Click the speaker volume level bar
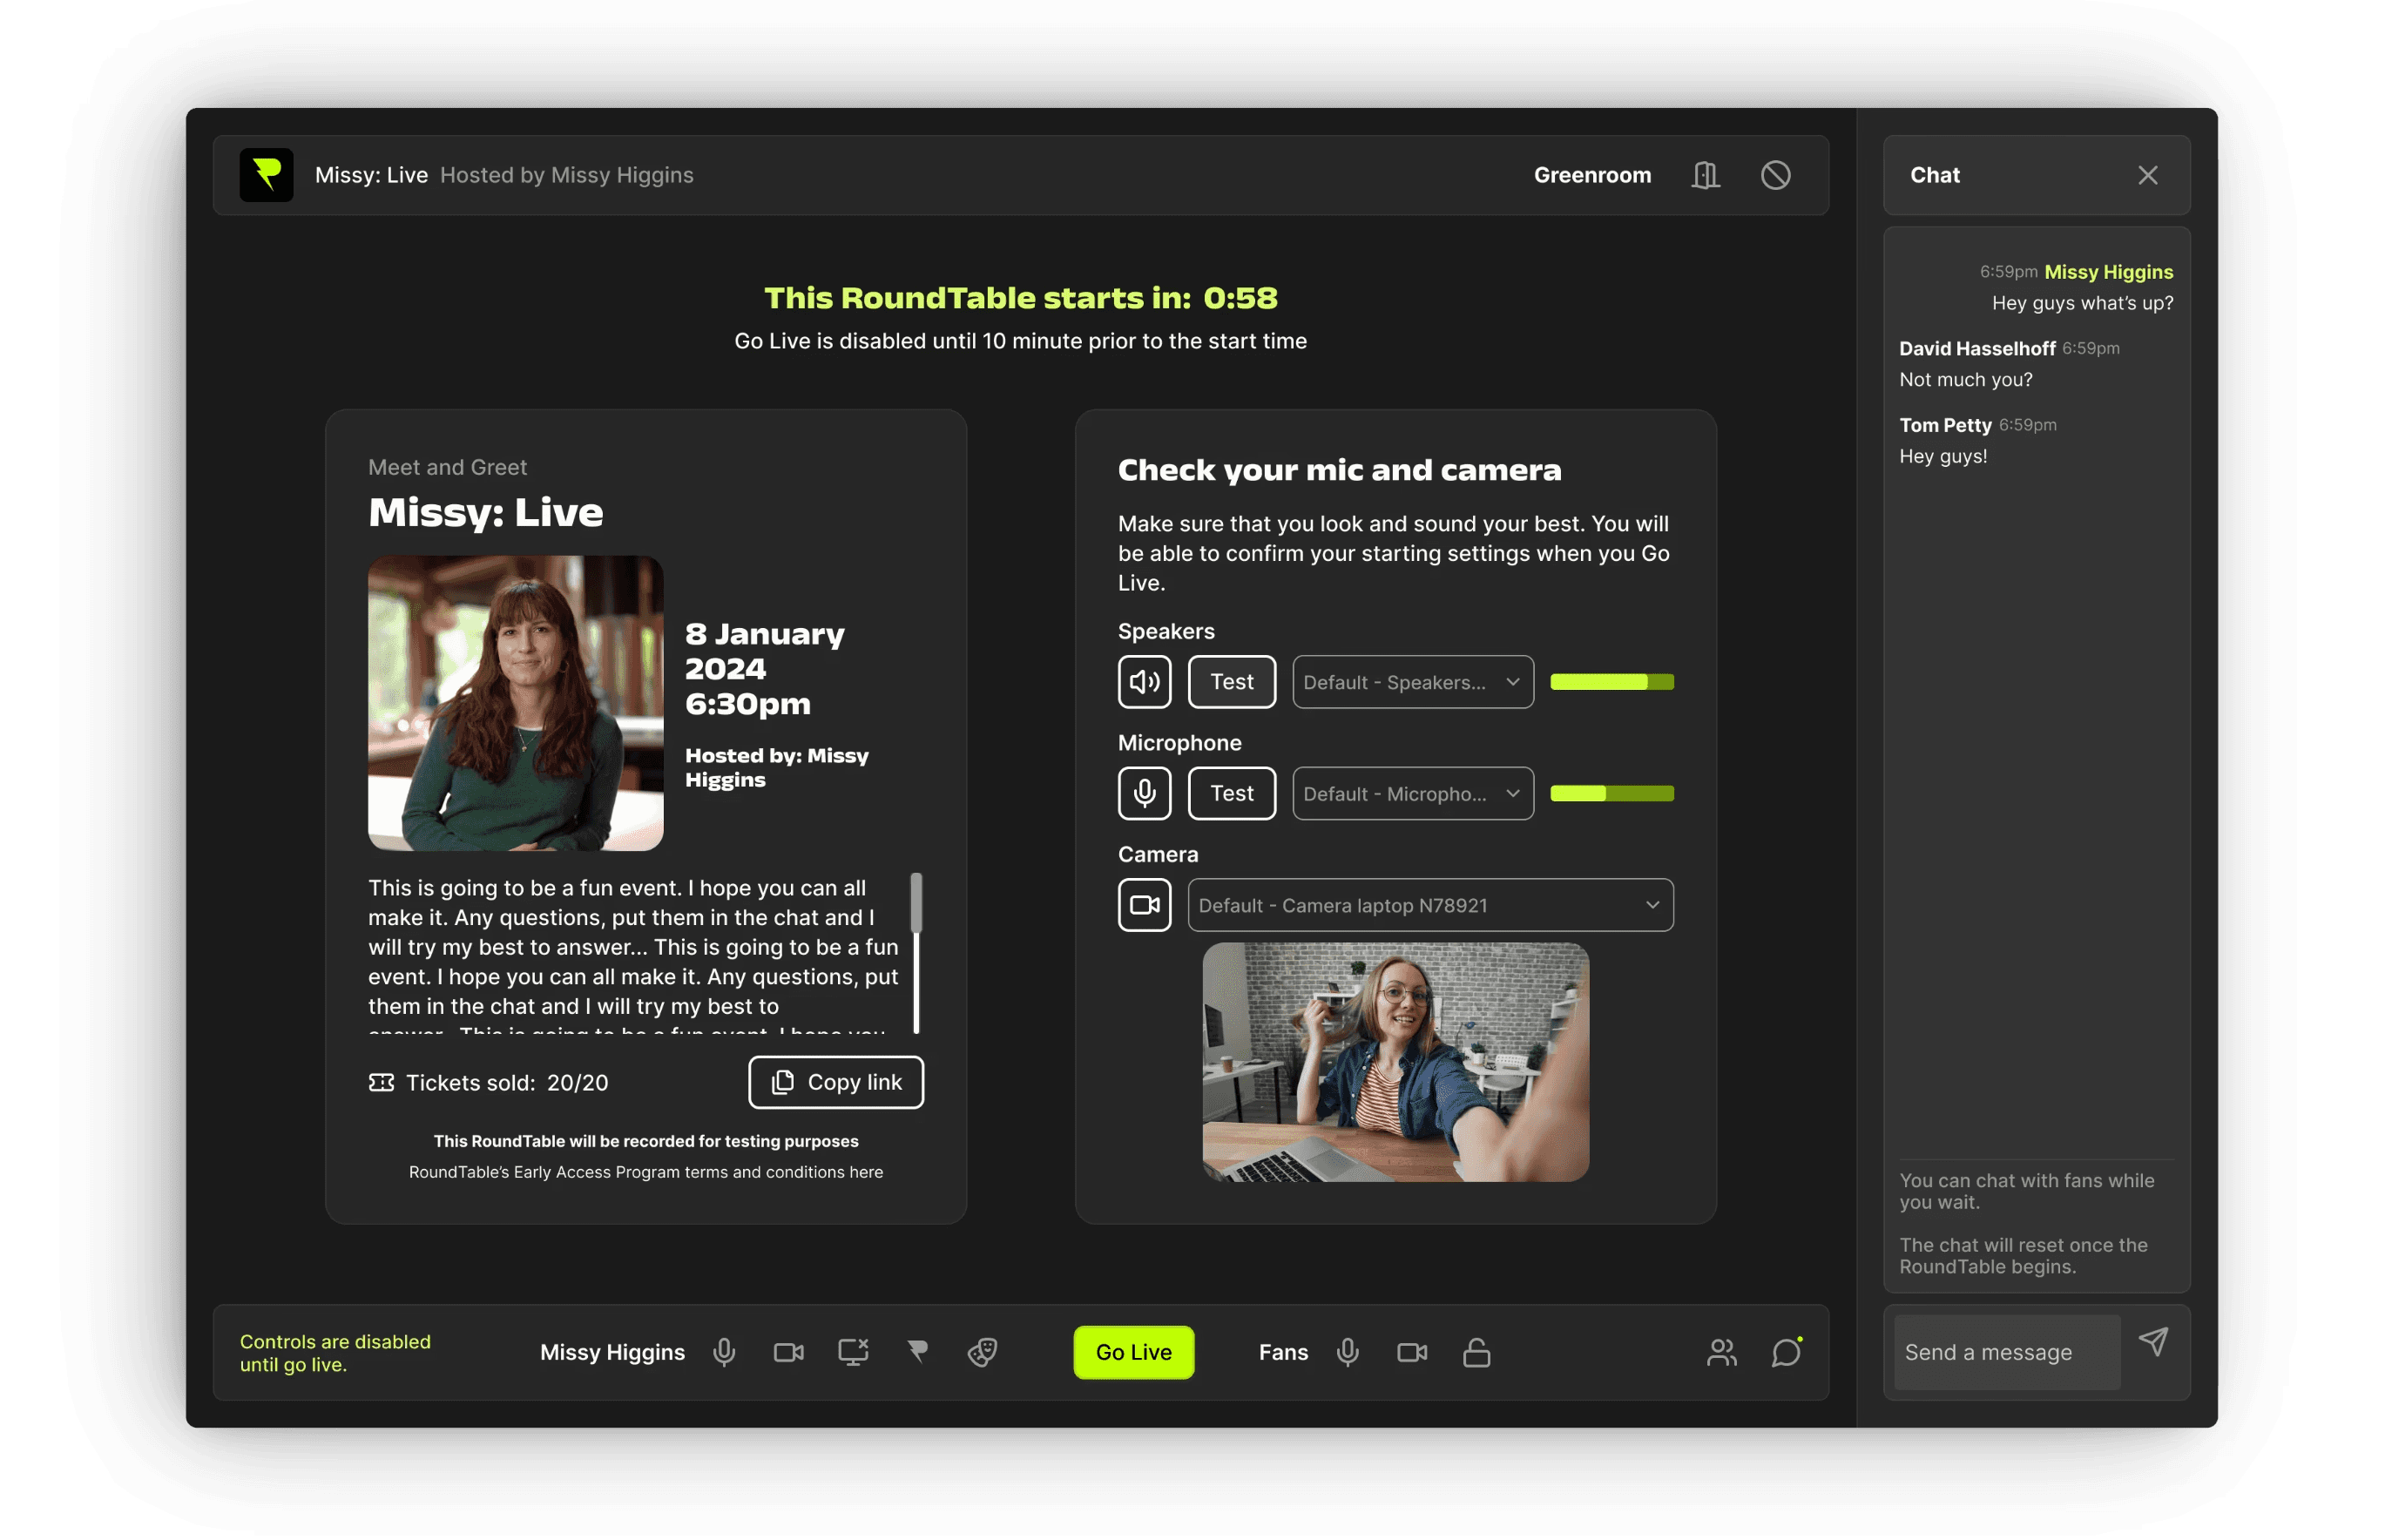The height and width of the screenshot is (1540, 2385). coord(1611,682)
